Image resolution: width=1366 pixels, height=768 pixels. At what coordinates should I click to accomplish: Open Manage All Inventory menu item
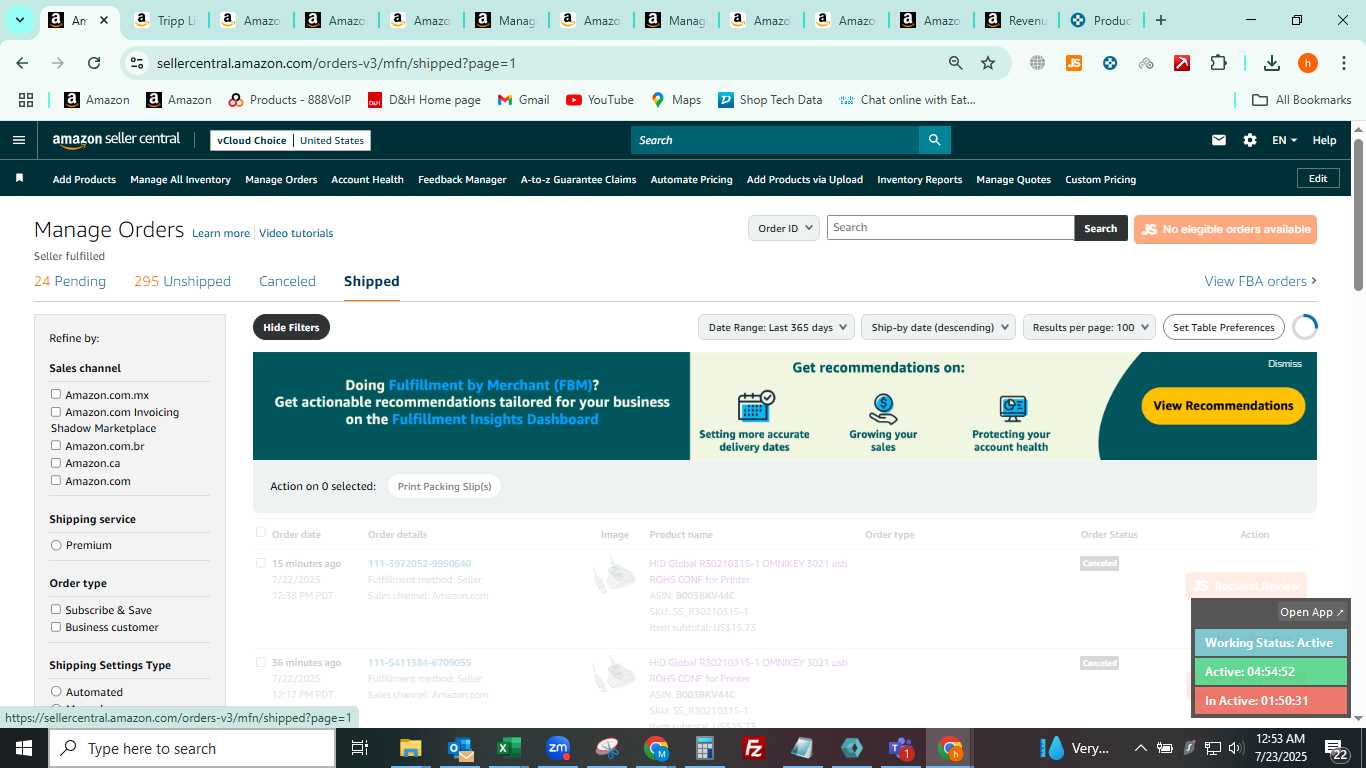[180, 179]
